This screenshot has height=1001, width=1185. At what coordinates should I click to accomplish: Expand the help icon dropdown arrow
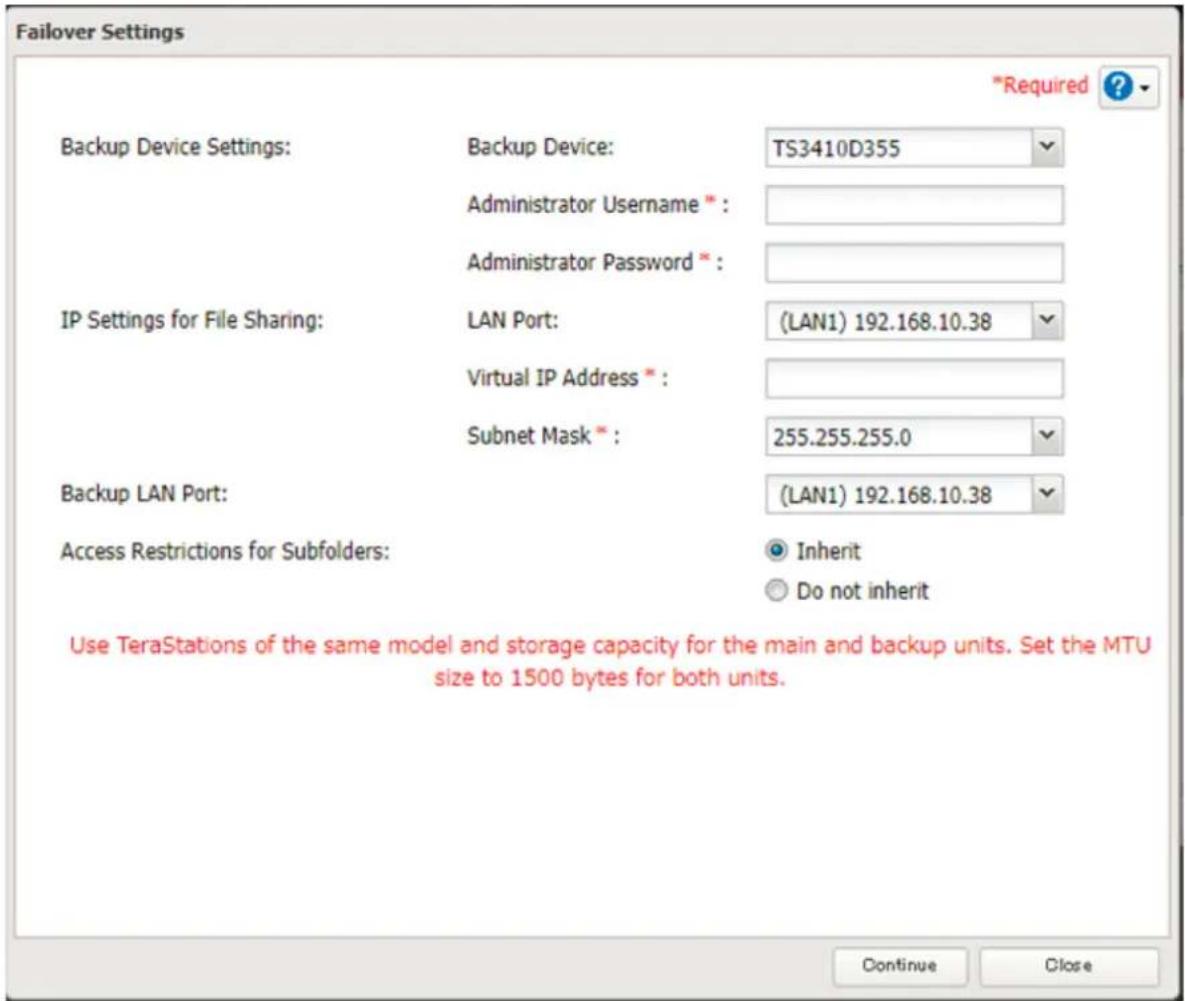click(x=1145, y=88)
